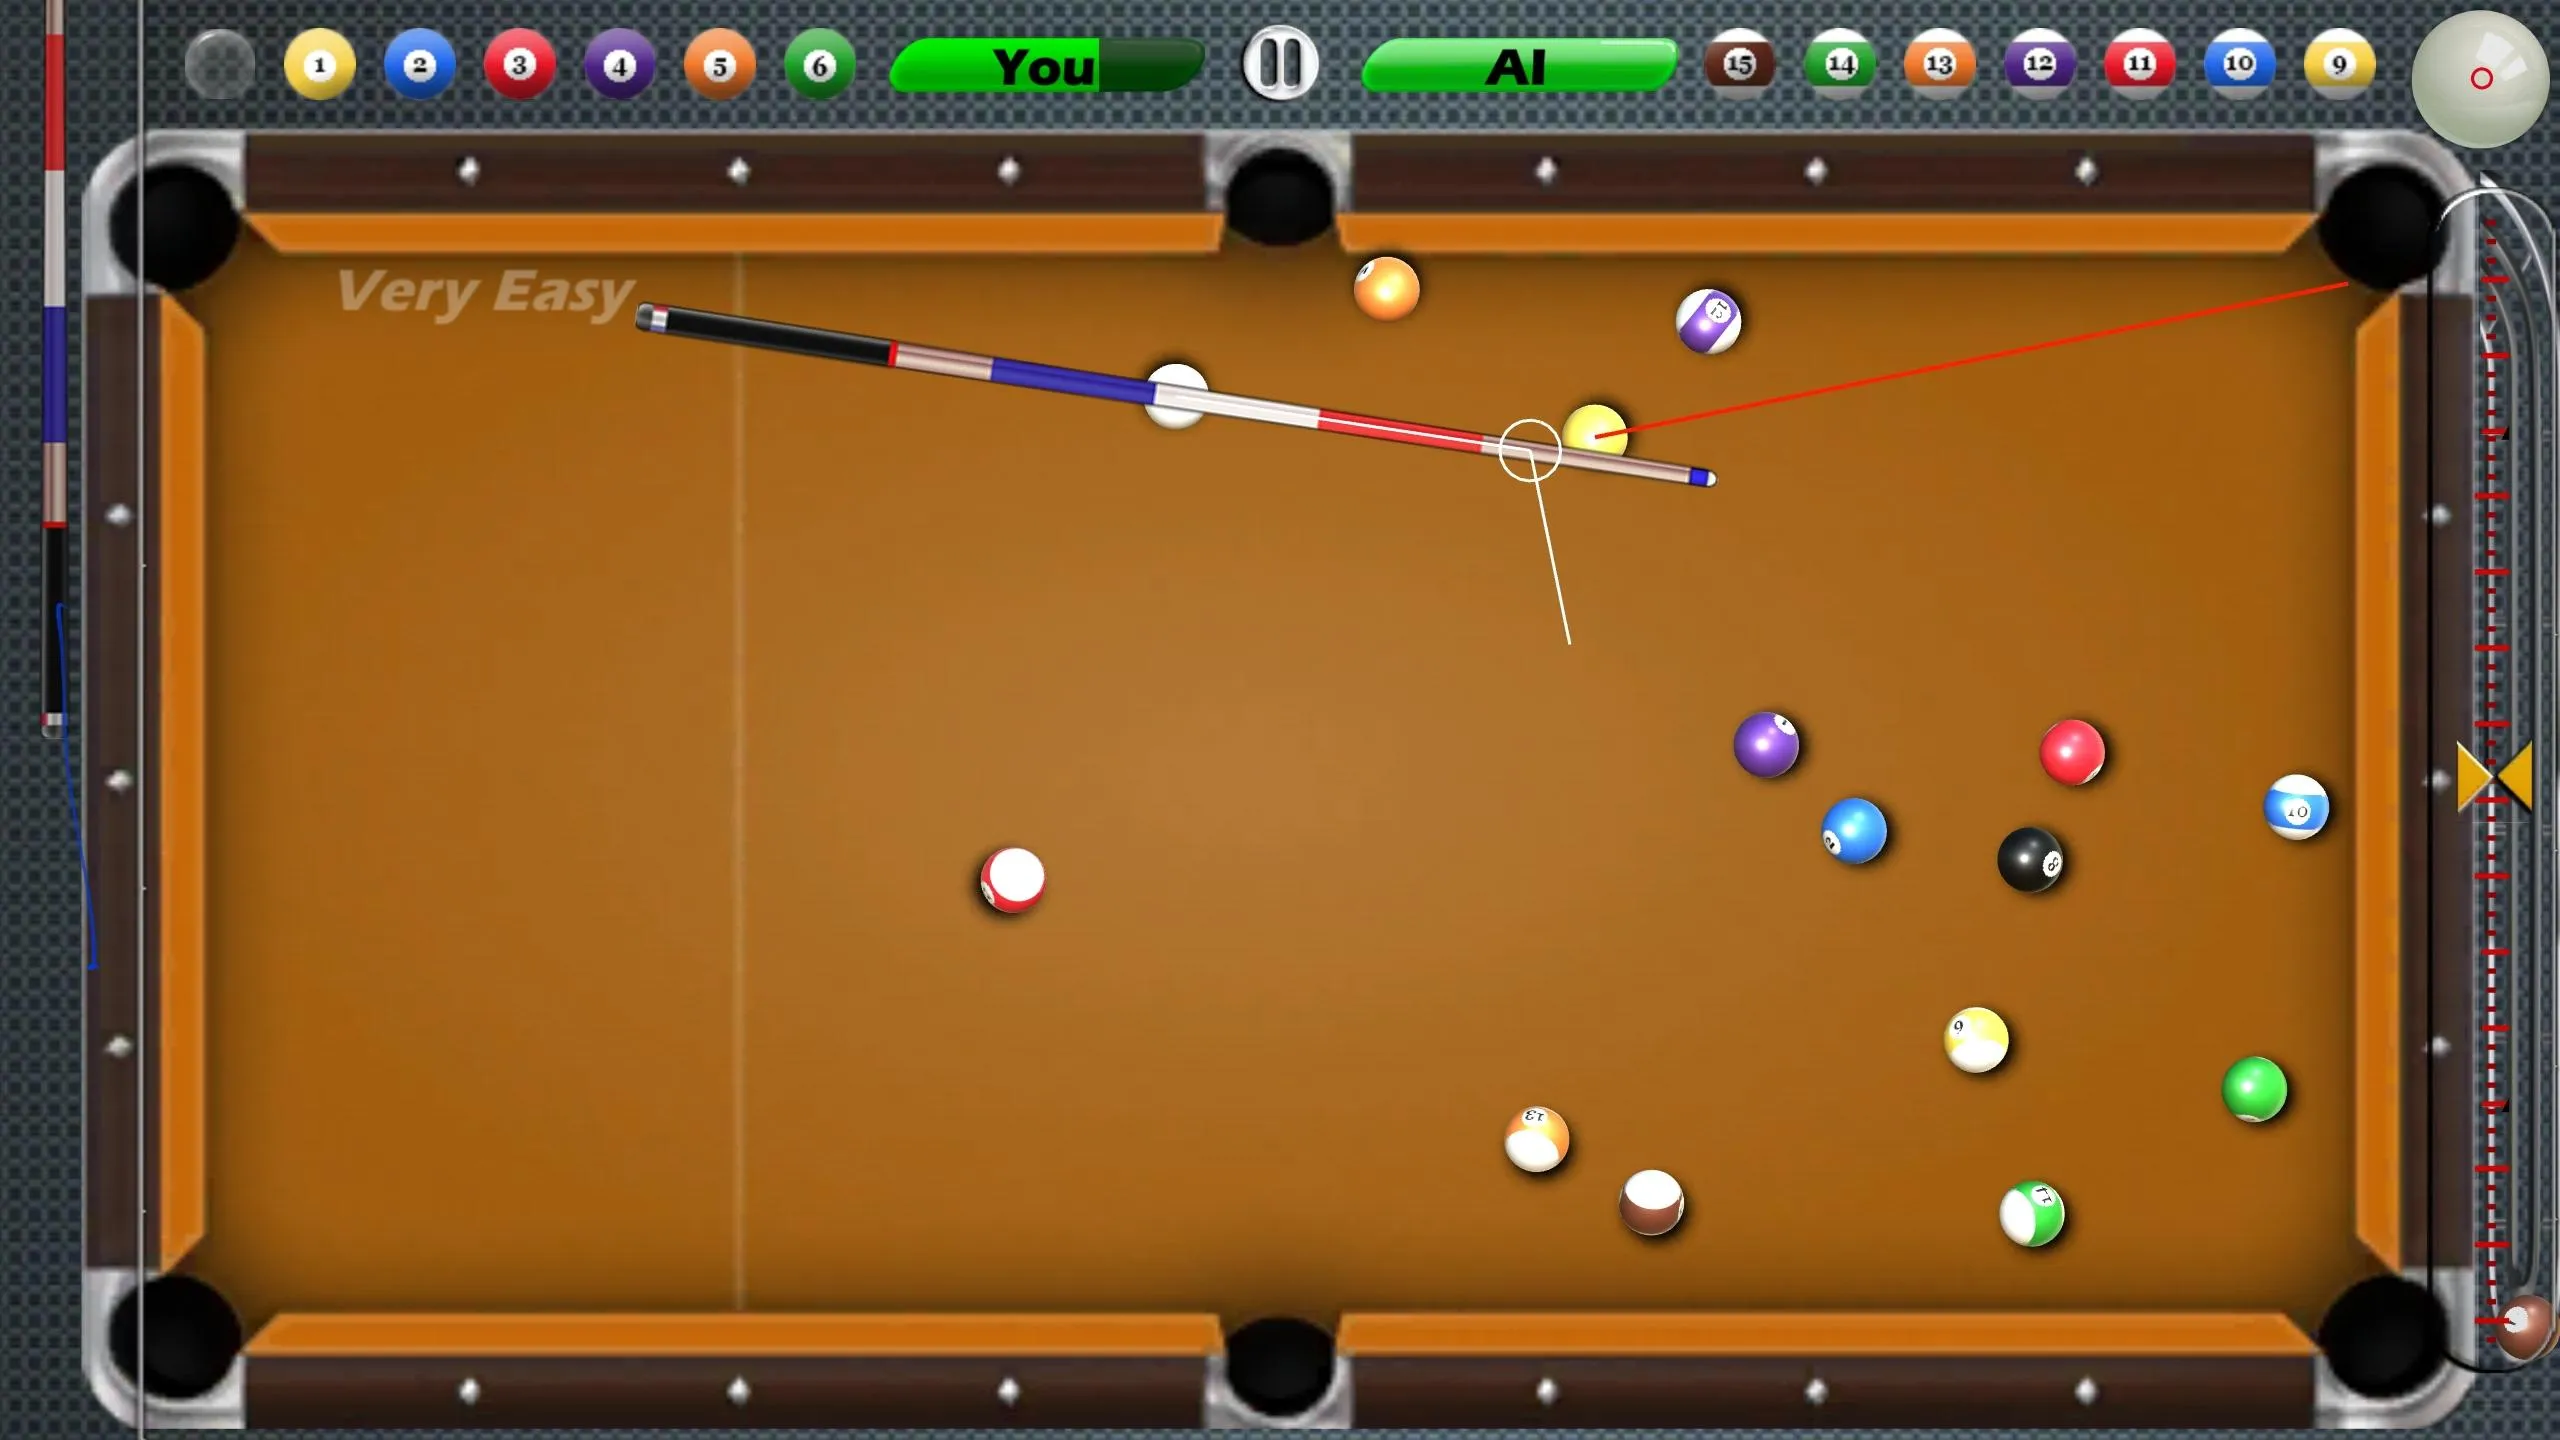
Task: Click the 9-ball icon in top bar
Action: [2338, 65]
